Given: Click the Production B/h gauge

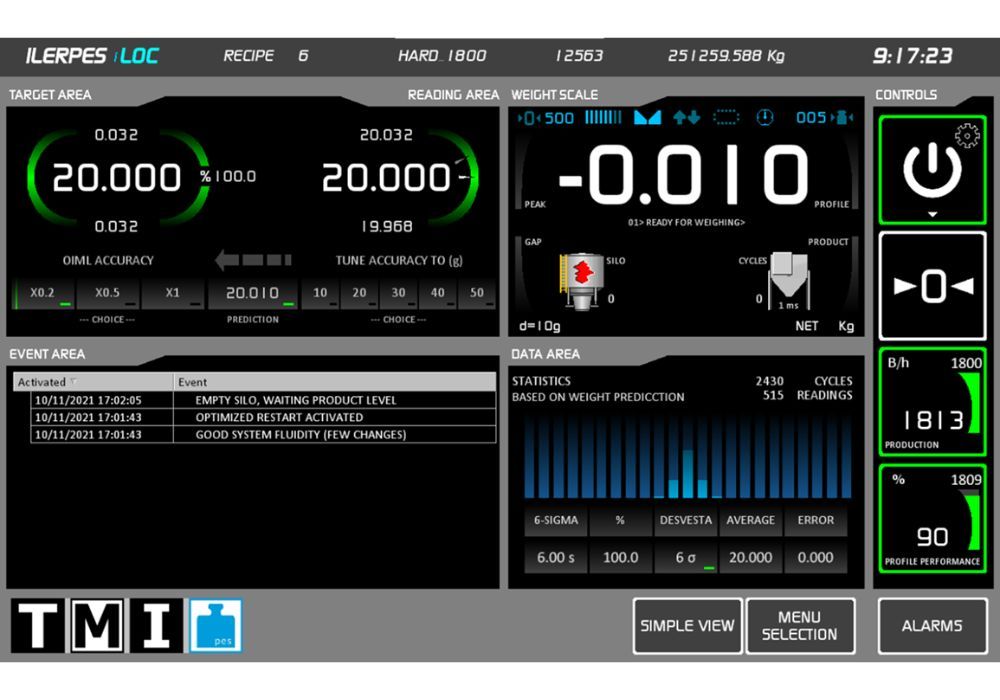Looking at the screenshot, I should (x=932, y=401).
